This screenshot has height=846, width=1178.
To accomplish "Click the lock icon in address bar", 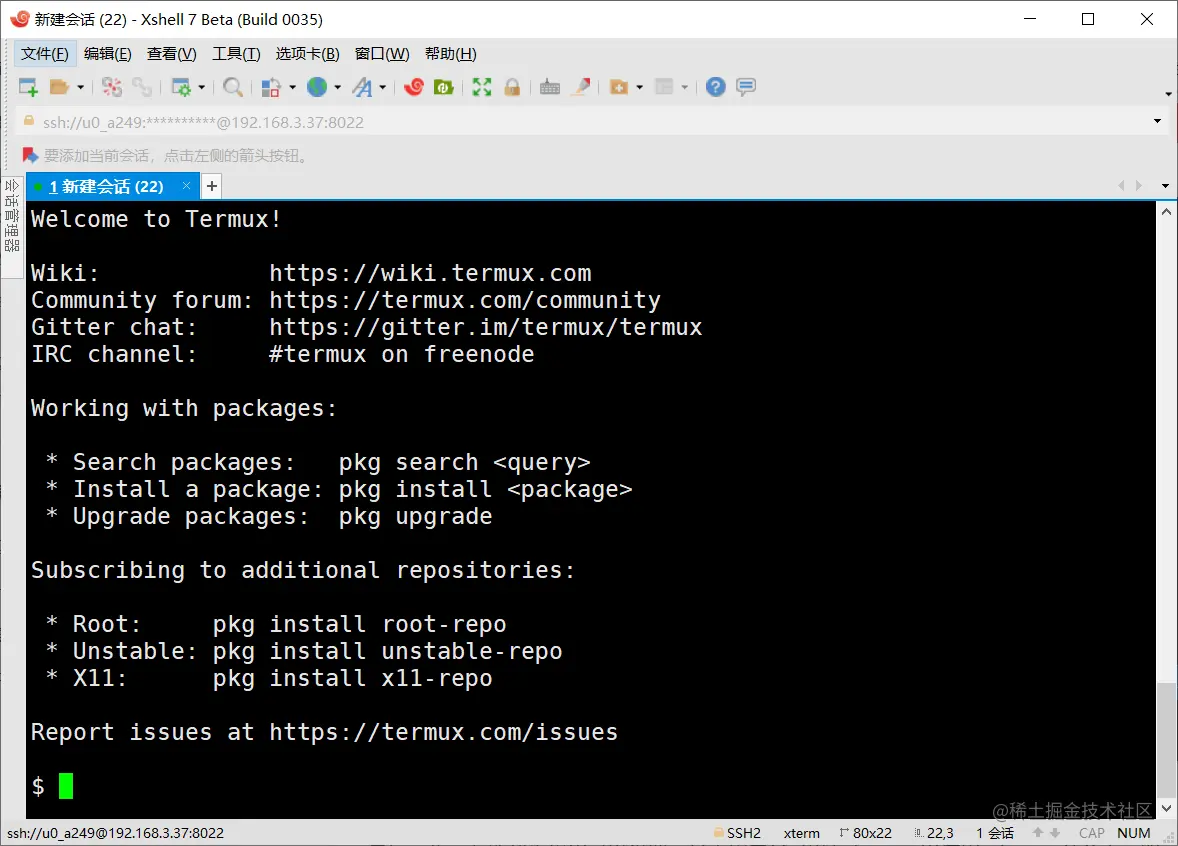I will 29,121.
